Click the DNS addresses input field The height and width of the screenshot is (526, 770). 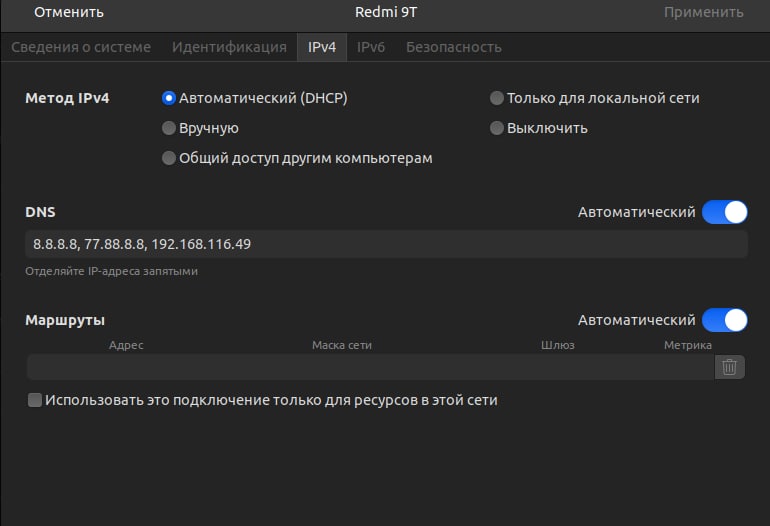point(385,244)
